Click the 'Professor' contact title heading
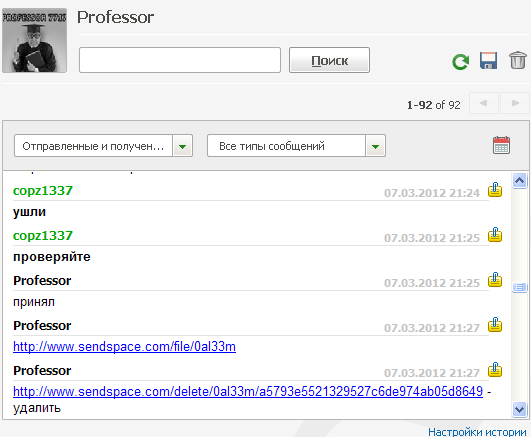531x437 pixels. [115, 17]
